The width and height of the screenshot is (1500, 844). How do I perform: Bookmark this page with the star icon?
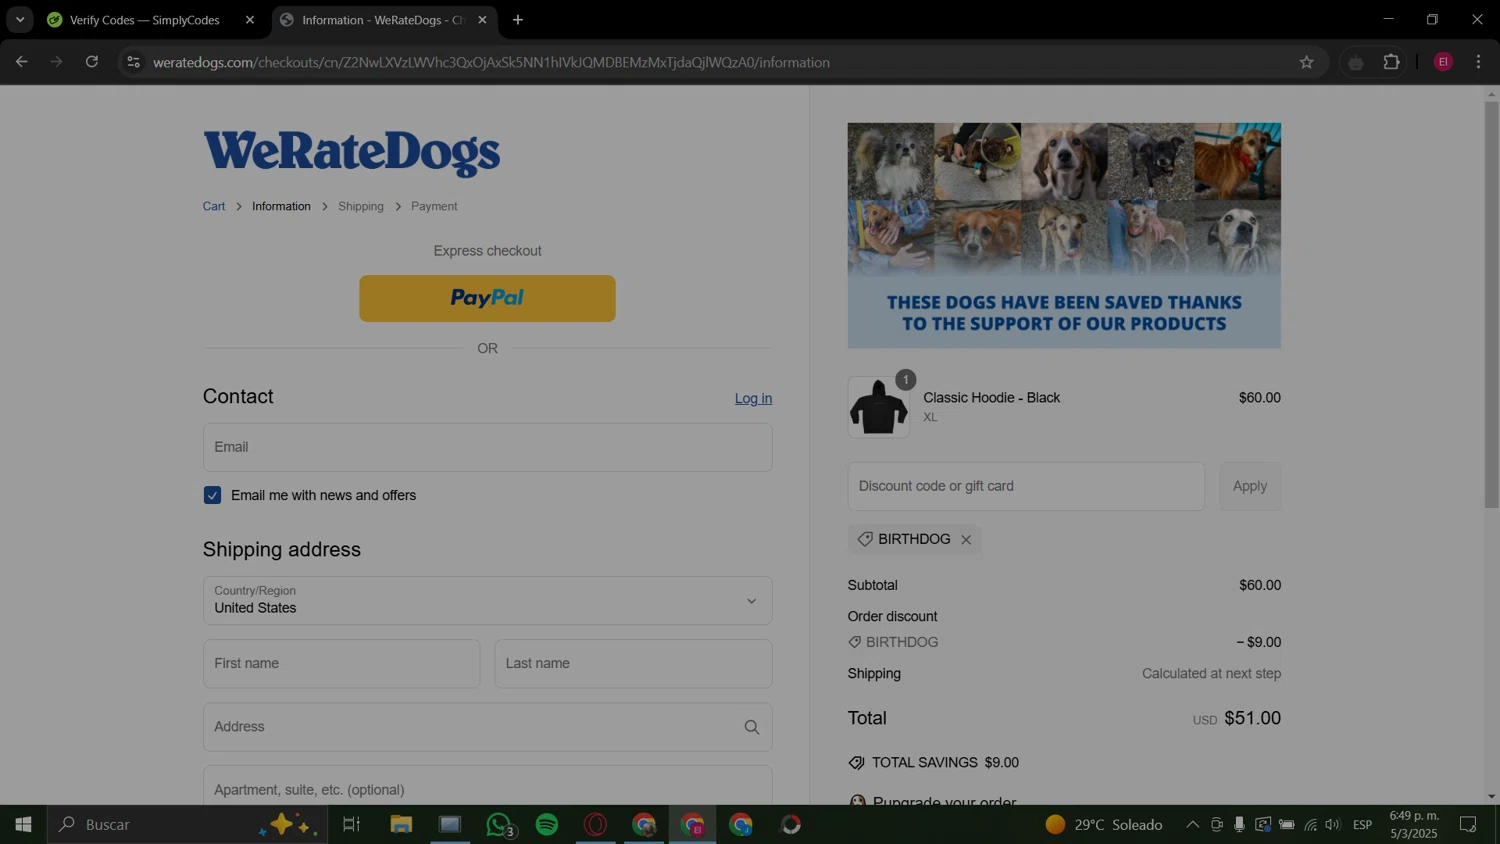click(x=1306, y=62)
